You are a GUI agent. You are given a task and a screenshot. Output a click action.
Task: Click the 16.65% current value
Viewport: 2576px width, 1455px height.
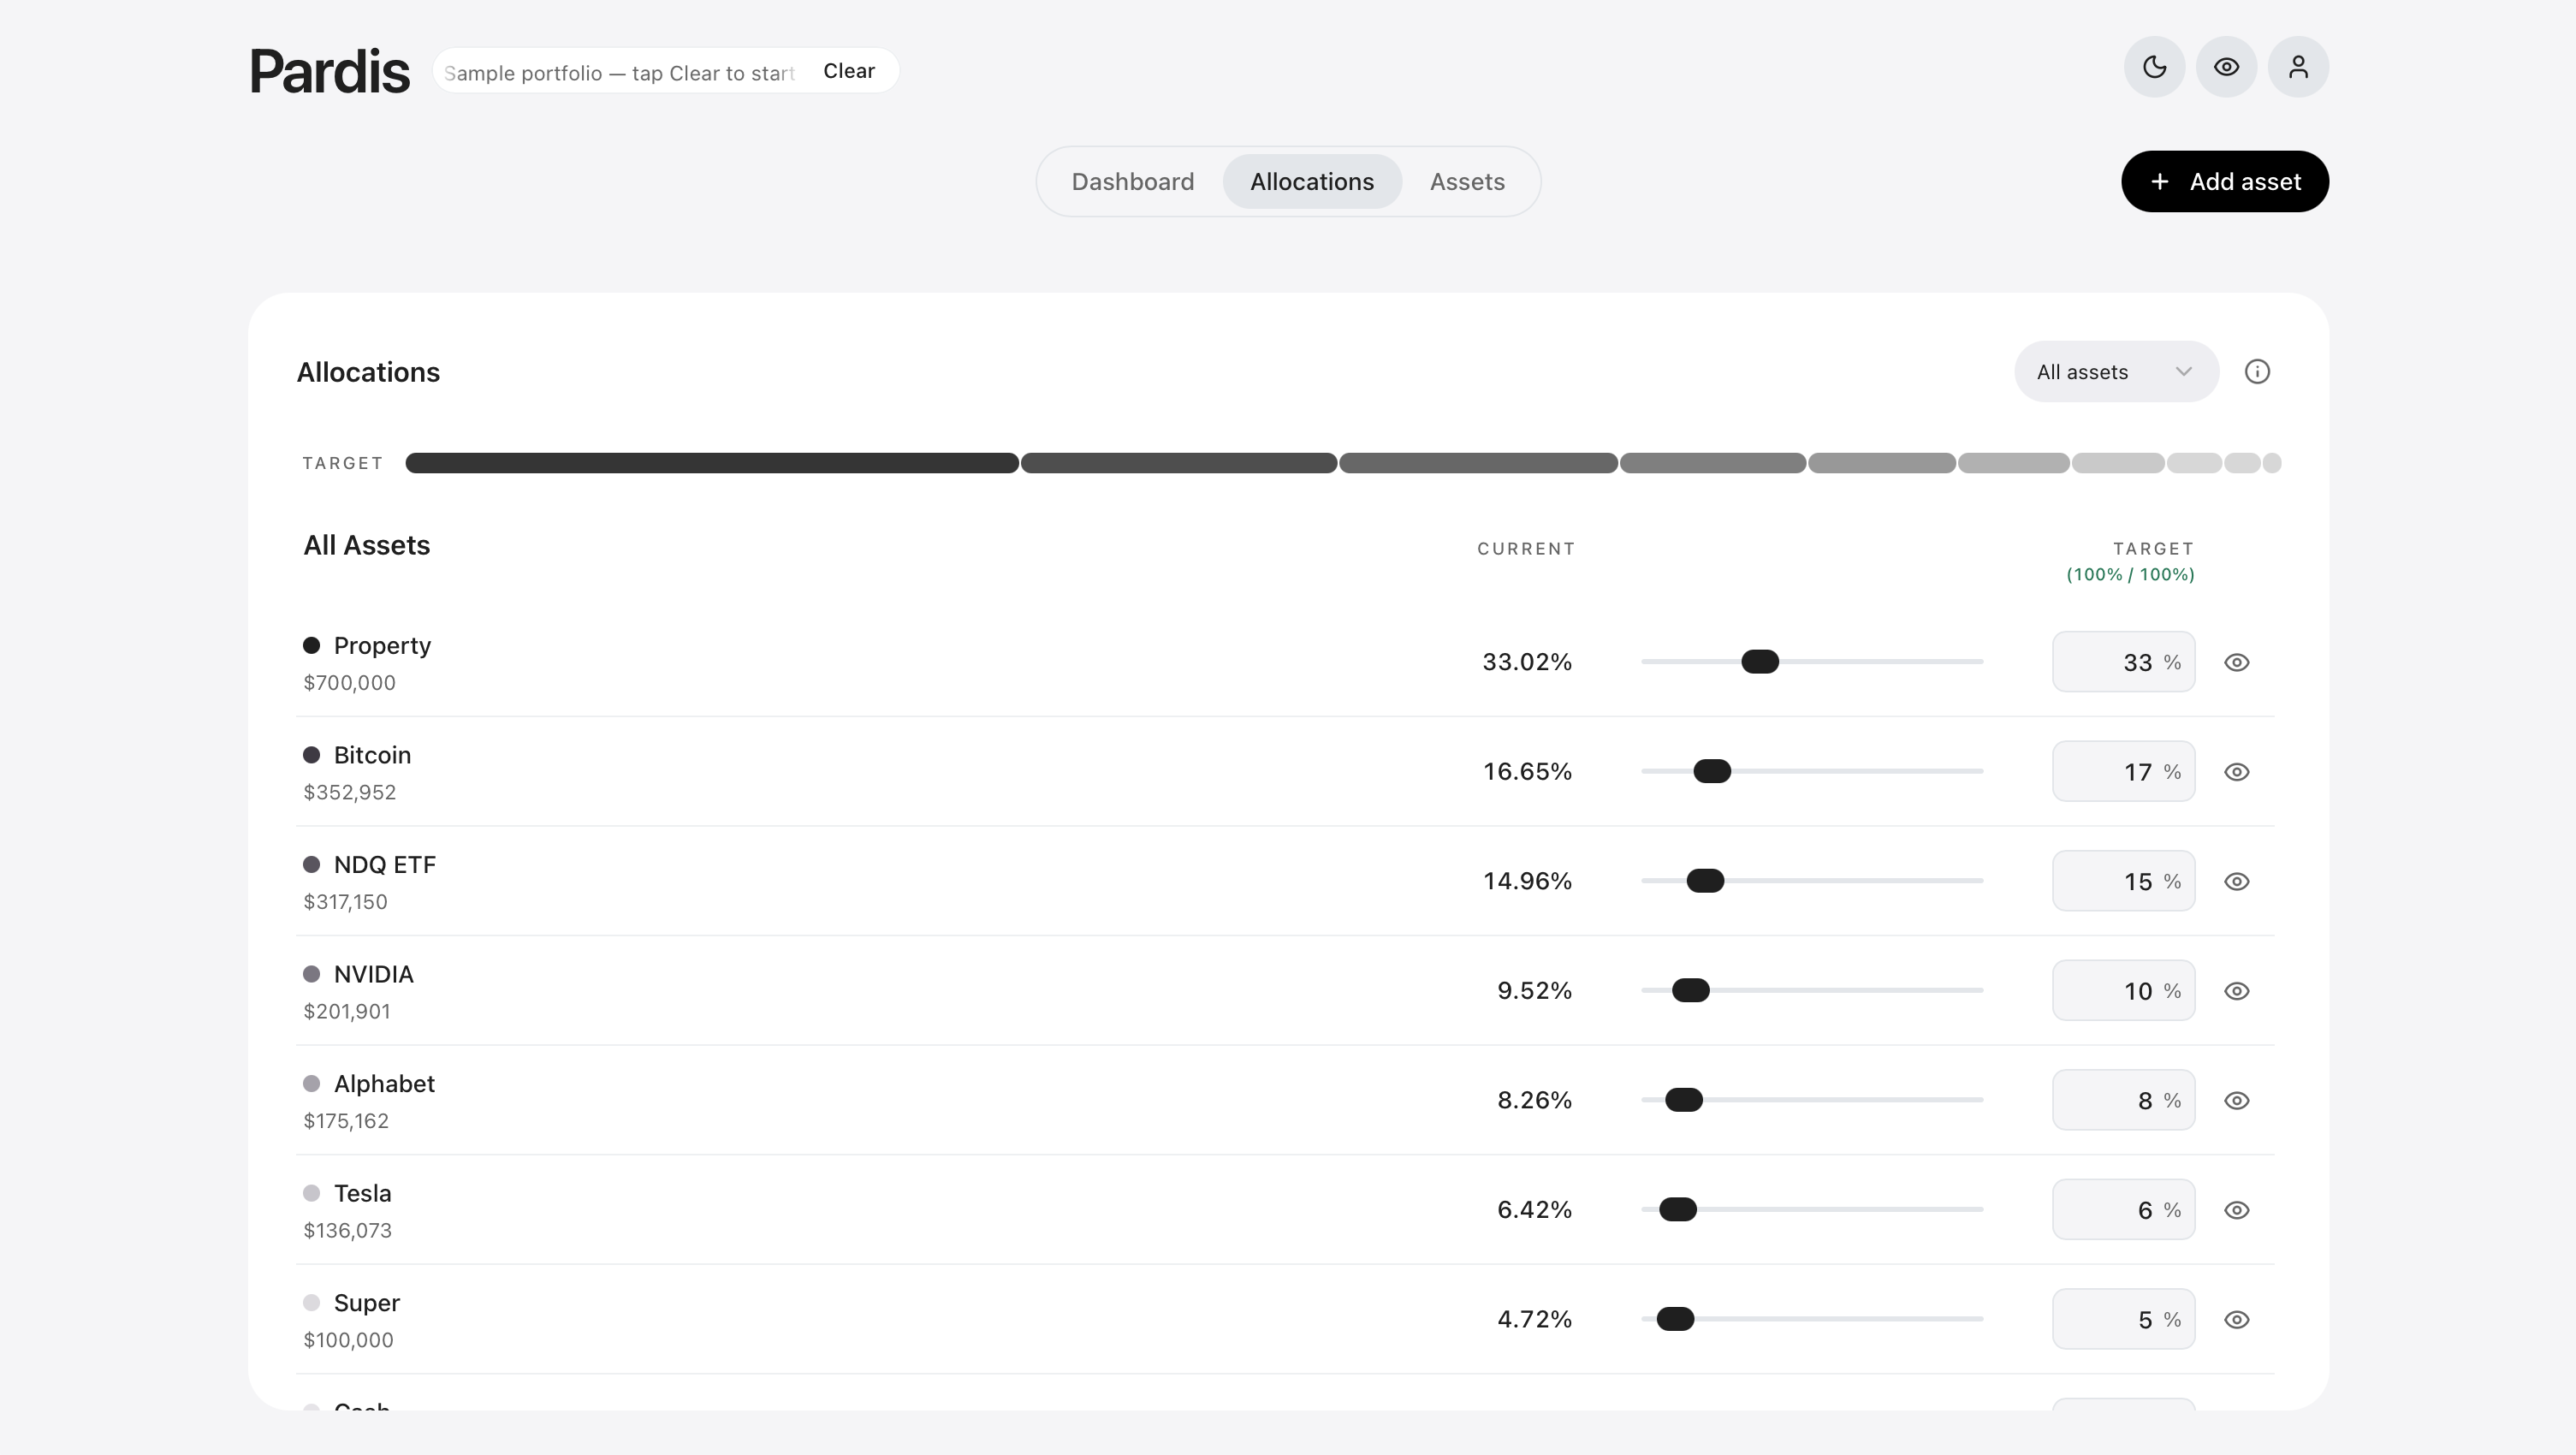pos(1527,772)
